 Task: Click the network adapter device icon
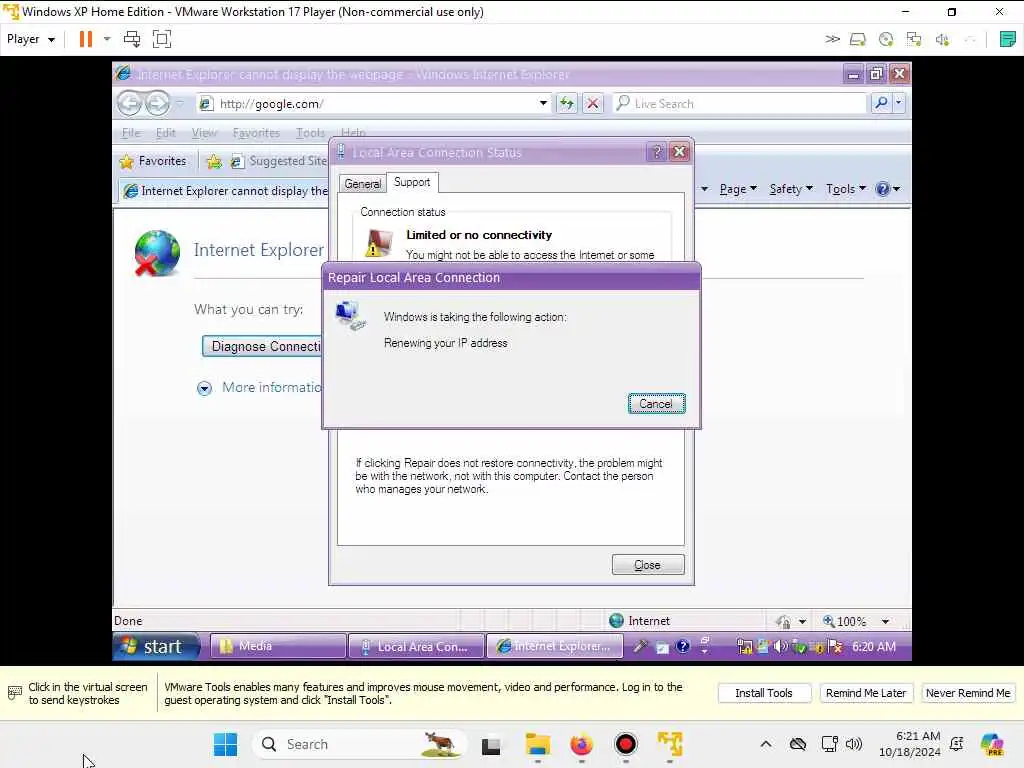(x=914, y=40)
